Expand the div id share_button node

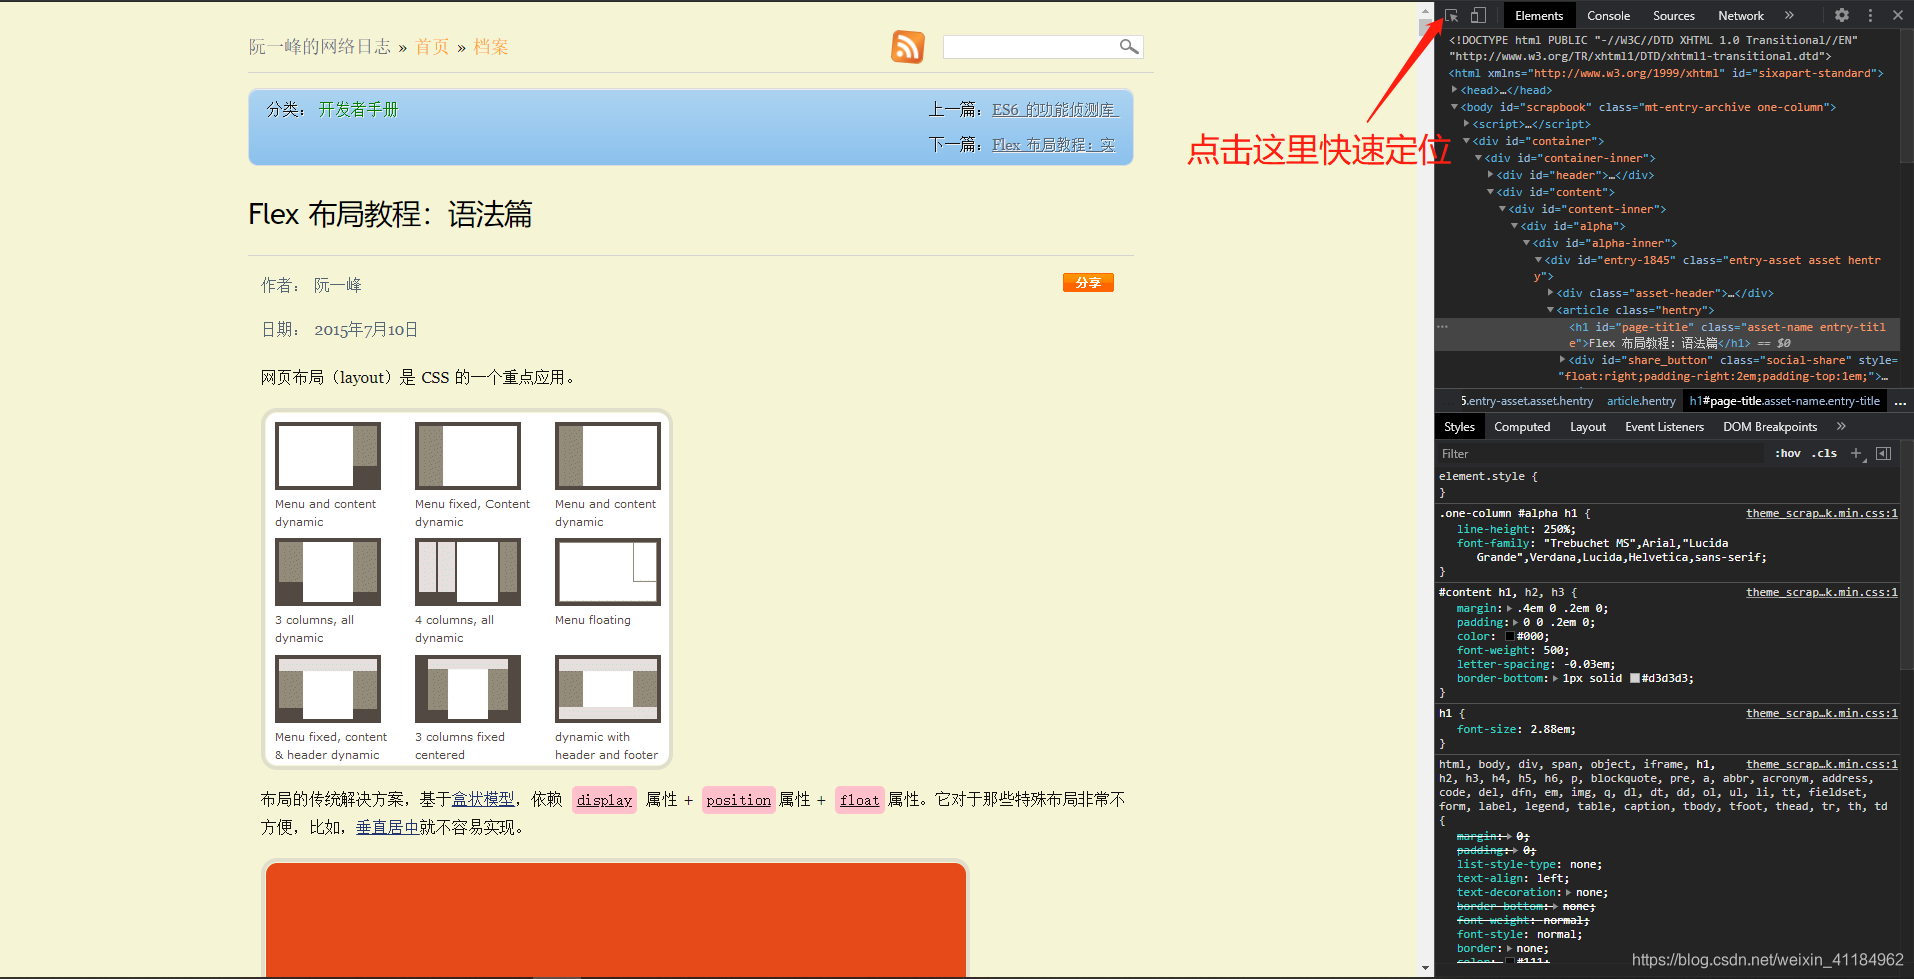tap(1563, 360)
